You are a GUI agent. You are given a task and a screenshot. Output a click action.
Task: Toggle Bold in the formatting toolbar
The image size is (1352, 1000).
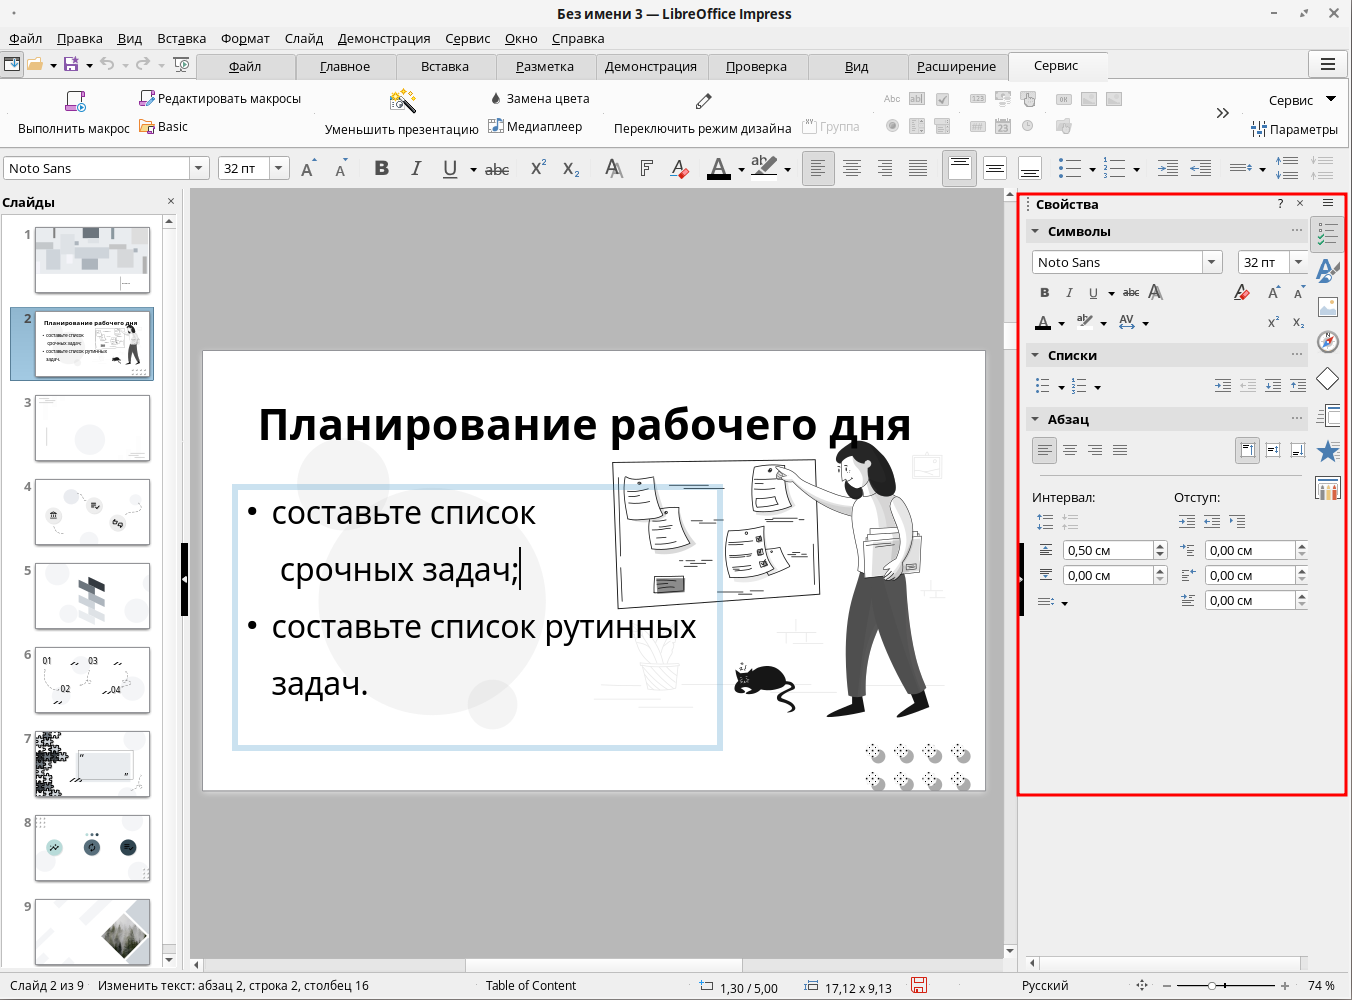click(x=381, y=168)
